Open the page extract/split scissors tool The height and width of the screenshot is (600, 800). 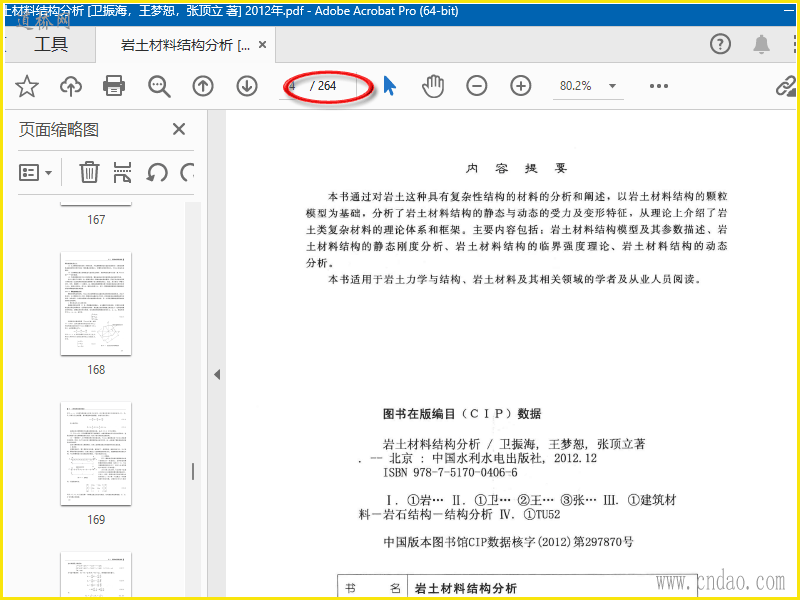tap(122, 172)
